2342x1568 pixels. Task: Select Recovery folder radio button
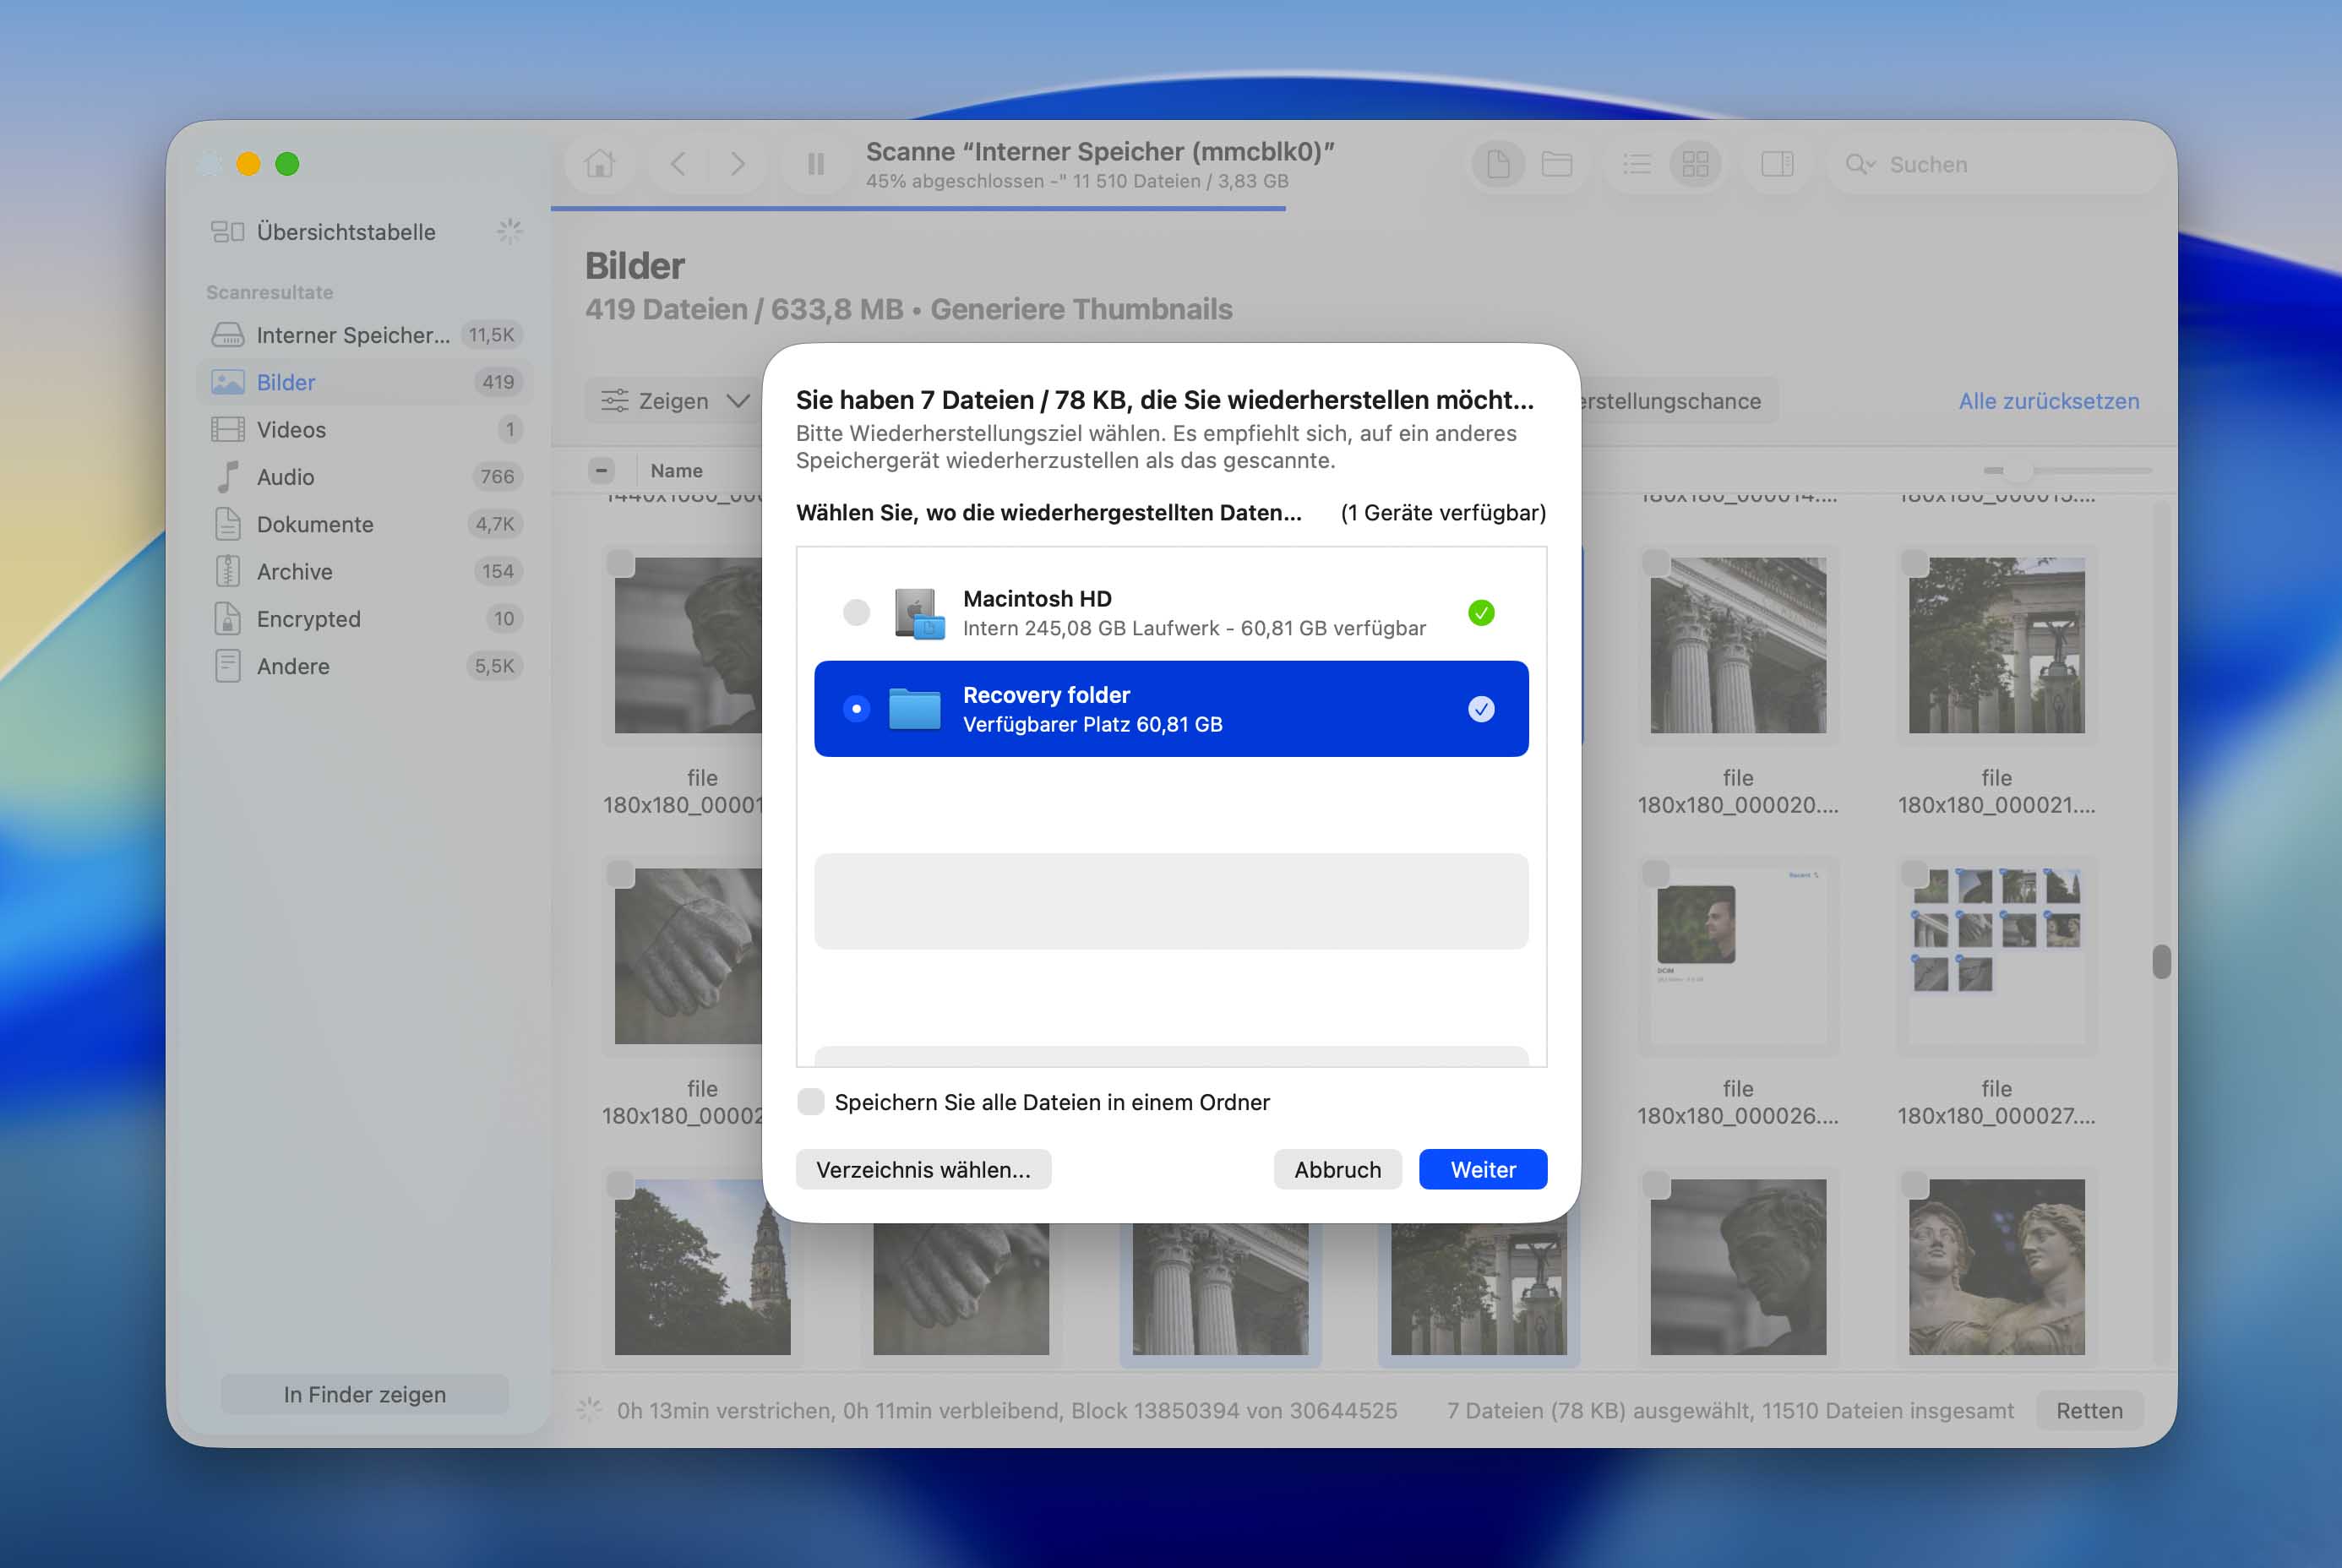[856, 709]
